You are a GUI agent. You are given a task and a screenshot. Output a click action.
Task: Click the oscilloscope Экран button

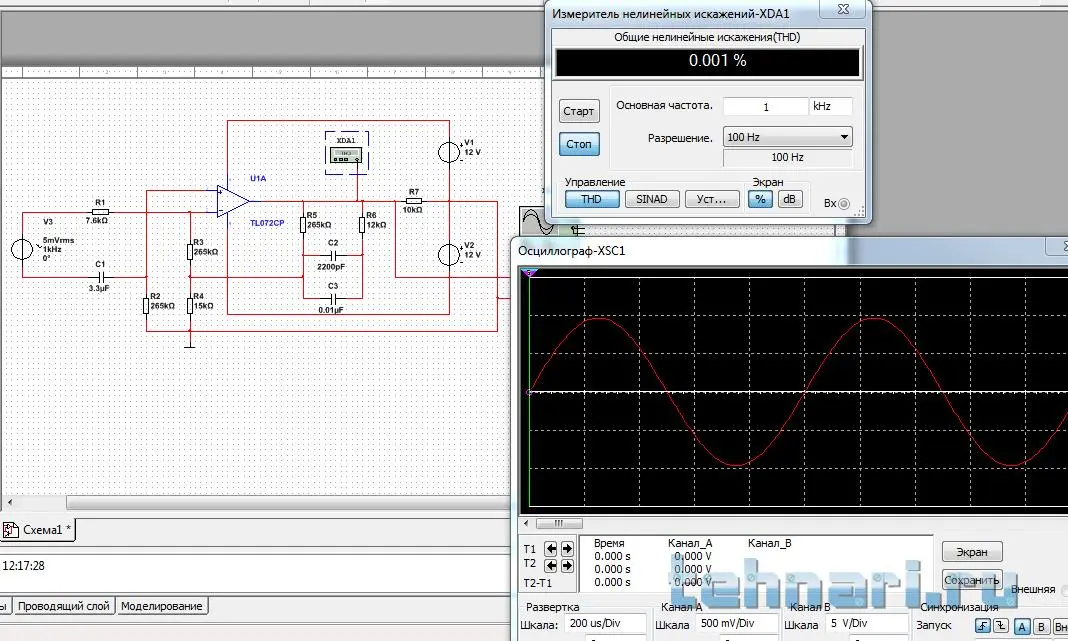coord(971,552)
